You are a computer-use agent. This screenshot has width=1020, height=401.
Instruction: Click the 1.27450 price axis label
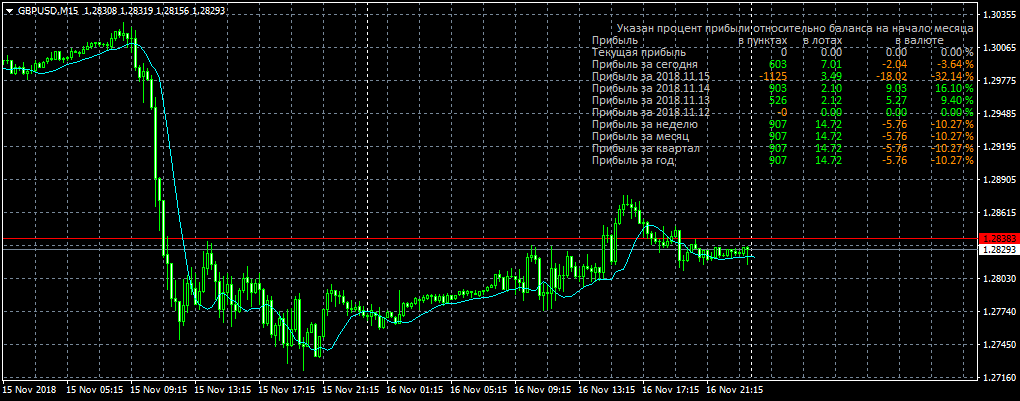pyautogui.click(x=999, y=344)
